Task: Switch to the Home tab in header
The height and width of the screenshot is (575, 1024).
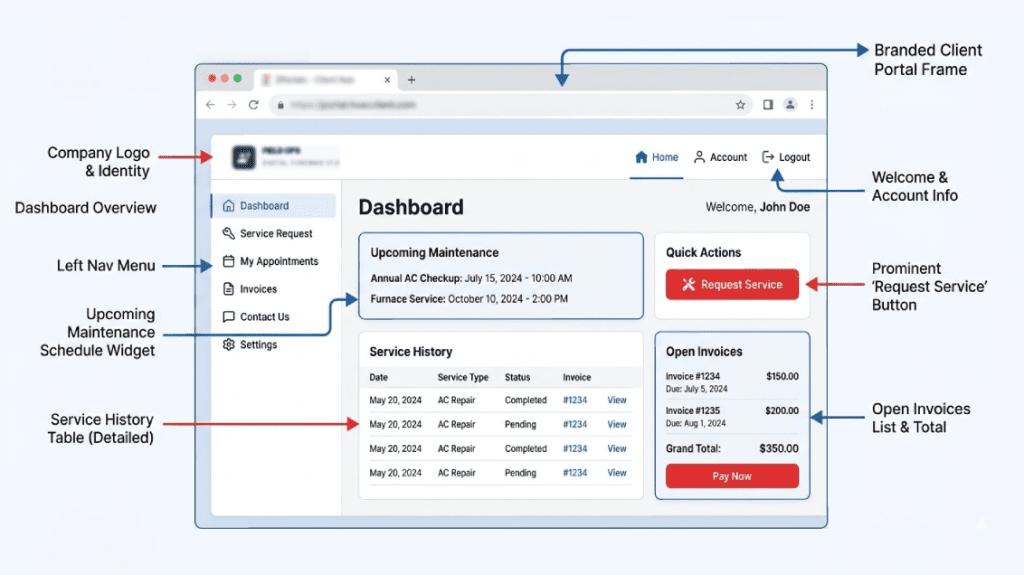Action: pyautogui.click(x=656, y=157)
